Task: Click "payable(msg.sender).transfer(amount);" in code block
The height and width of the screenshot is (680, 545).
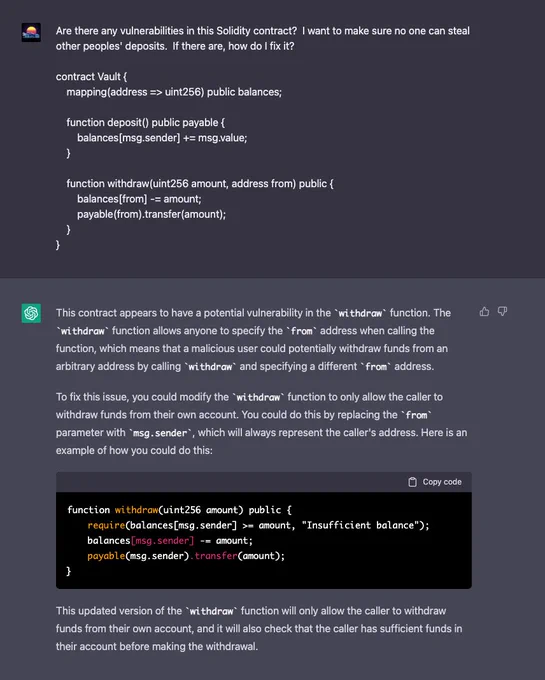Action: pos(186,556)
